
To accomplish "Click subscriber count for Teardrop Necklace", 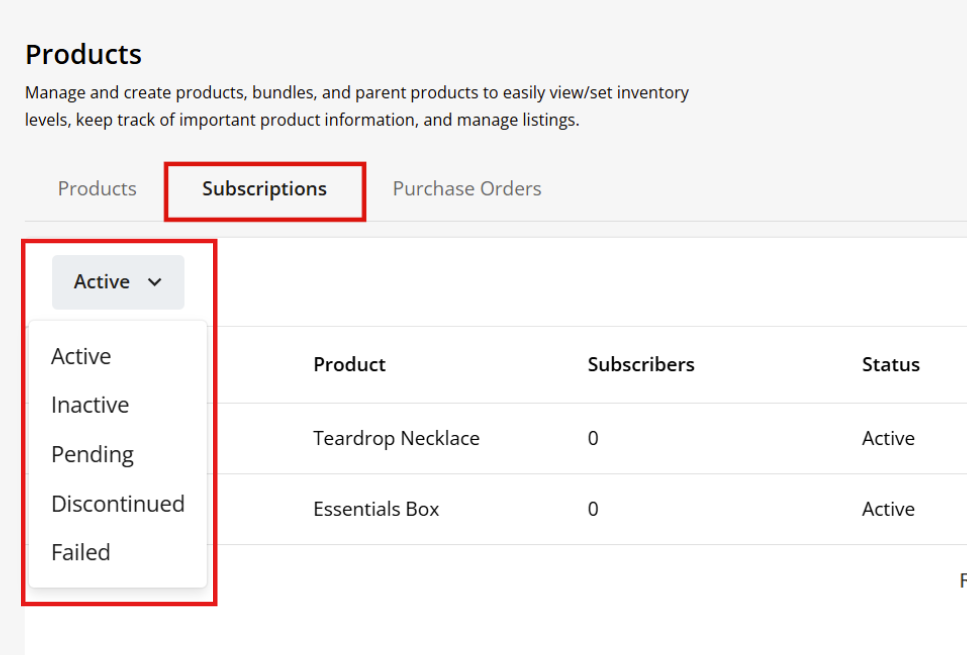I will point(593,438).
